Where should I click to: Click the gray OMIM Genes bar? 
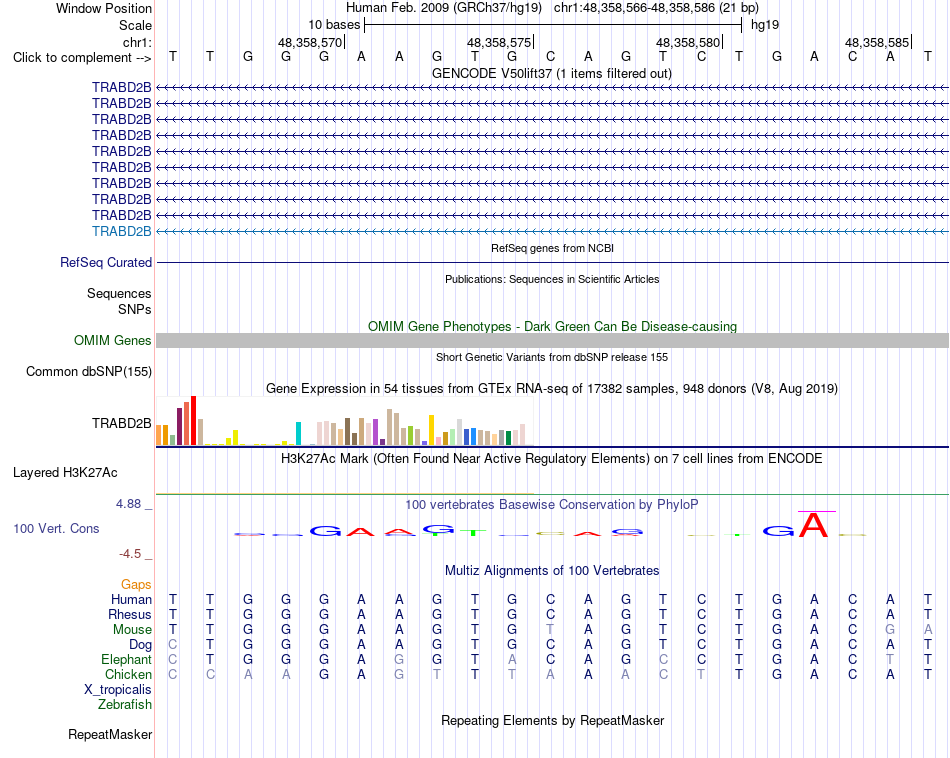point(552,341)
